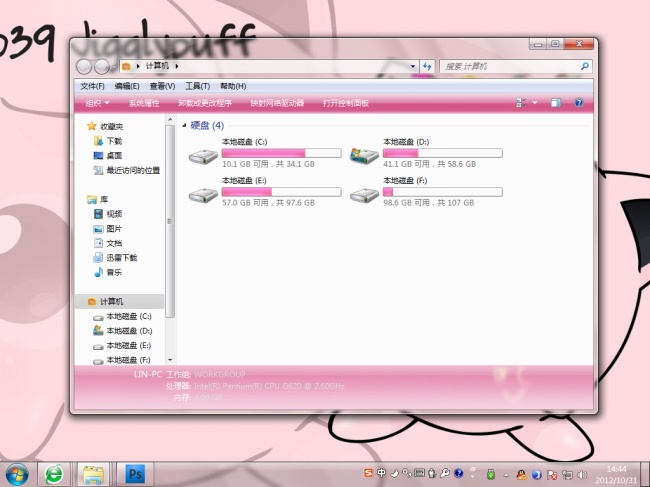Click Uninstall or change a program (卸载或更改程序)
650x487 pixels.
pos(205,103)
